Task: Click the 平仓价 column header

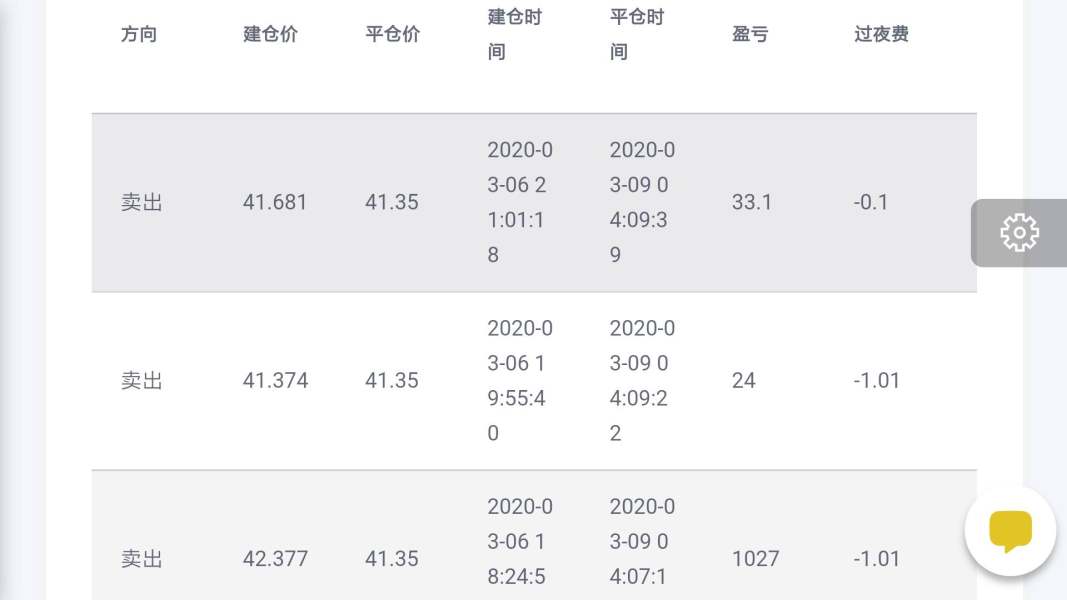Action: 392,34
